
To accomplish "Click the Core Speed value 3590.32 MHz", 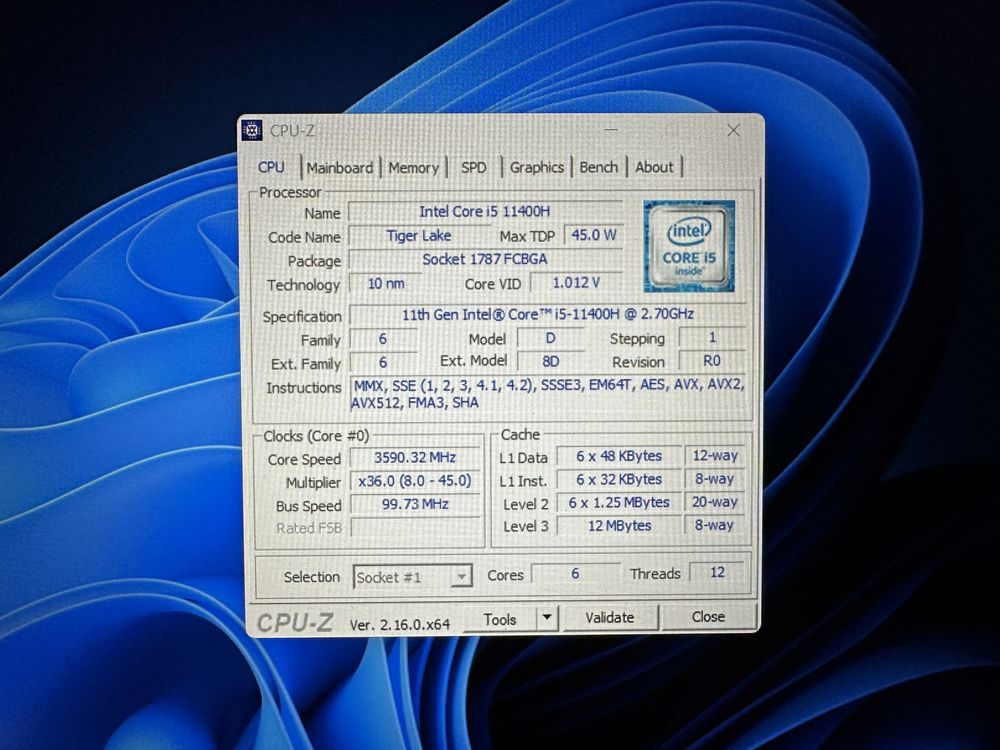I will 415,458.
